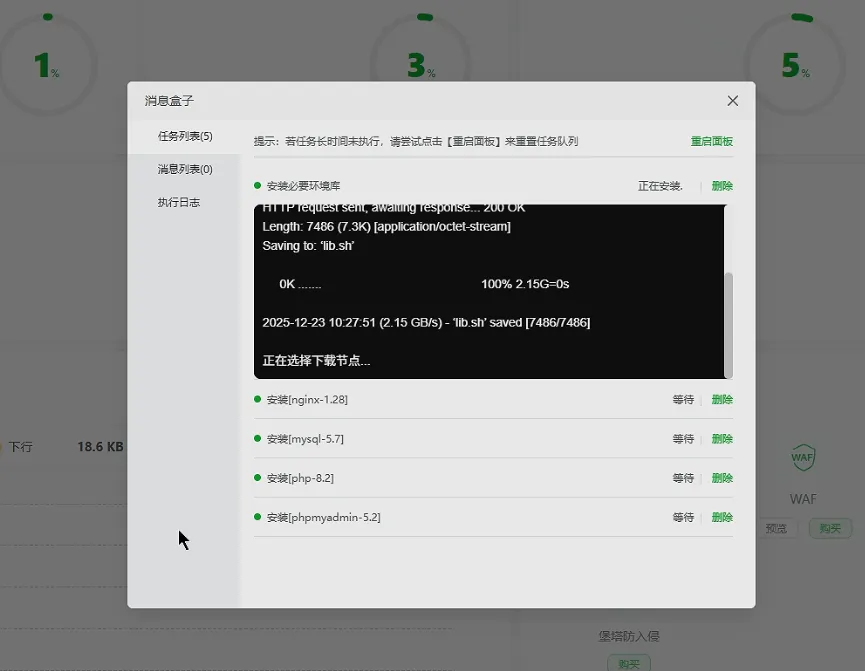Click the 1% usage gauge
Viewport: 865px width, 671px height.
47,65
